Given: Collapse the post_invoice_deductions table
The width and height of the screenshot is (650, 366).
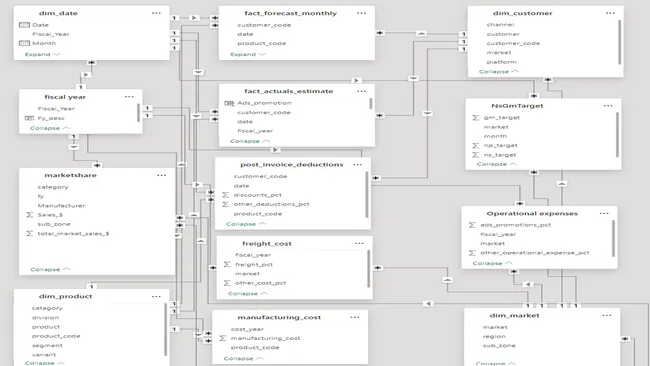Looking at the screenshot, I should 246,224.
